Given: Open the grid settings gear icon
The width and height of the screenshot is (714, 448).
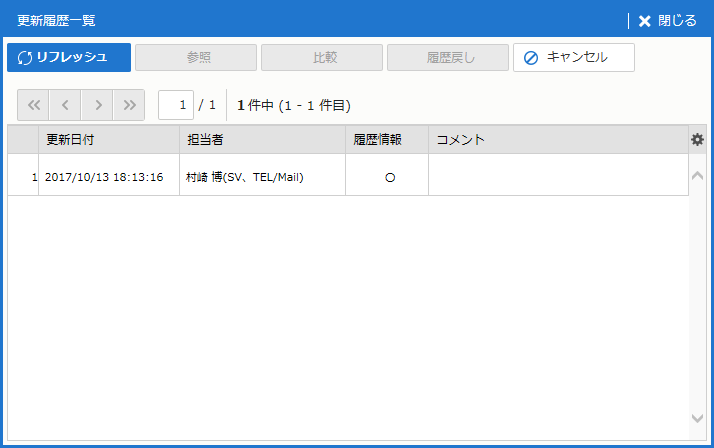Looking at the screenshot, I should [x=697, y=140].
